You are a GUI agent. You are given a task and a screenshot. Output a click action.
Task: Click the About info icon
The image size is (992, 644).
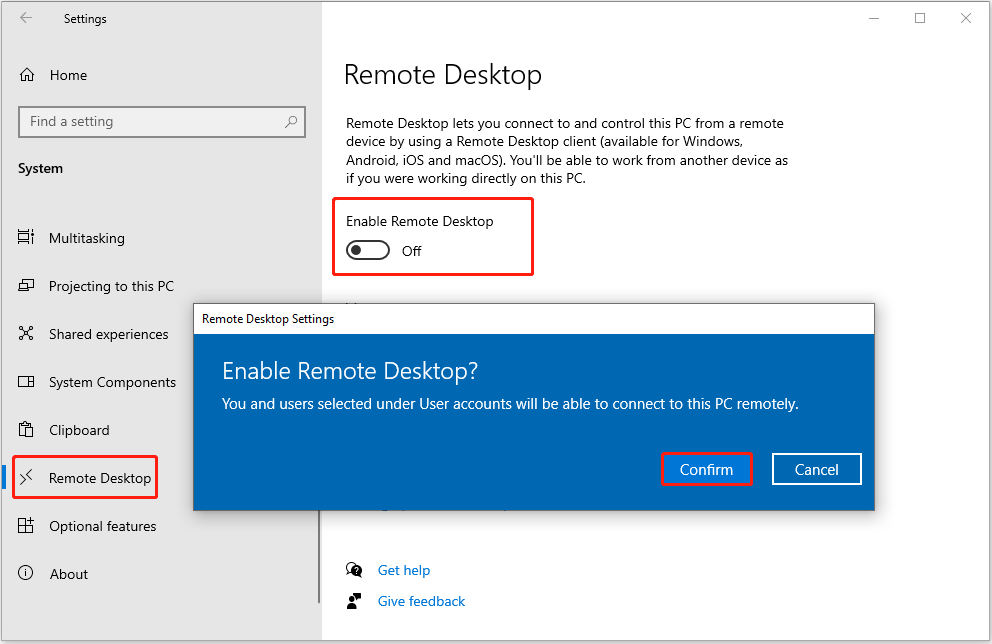(24, 573)
